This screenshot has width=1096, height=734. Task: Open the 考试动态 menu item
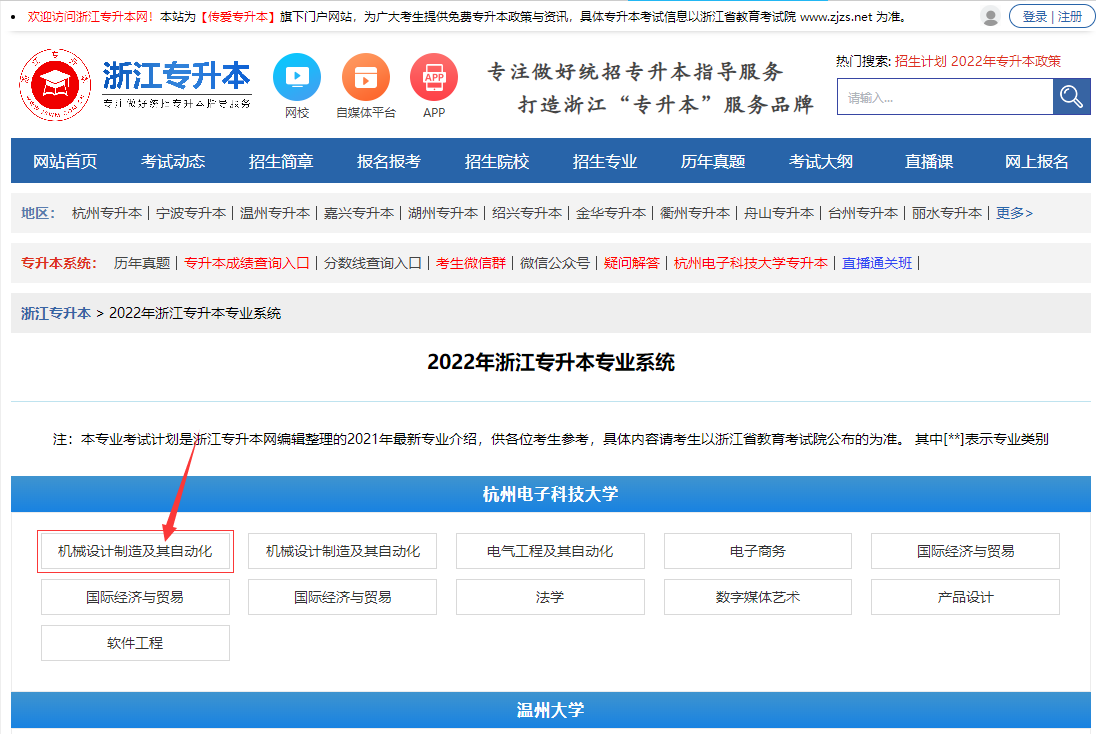click(174, 160)
